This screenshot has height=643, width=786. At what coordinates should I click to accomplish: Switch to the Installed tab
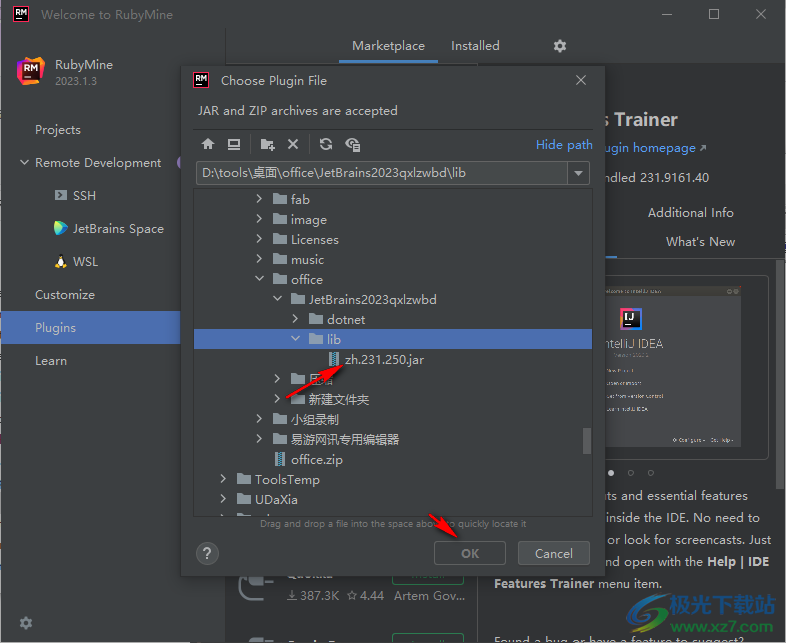click(x=475, y=46)
